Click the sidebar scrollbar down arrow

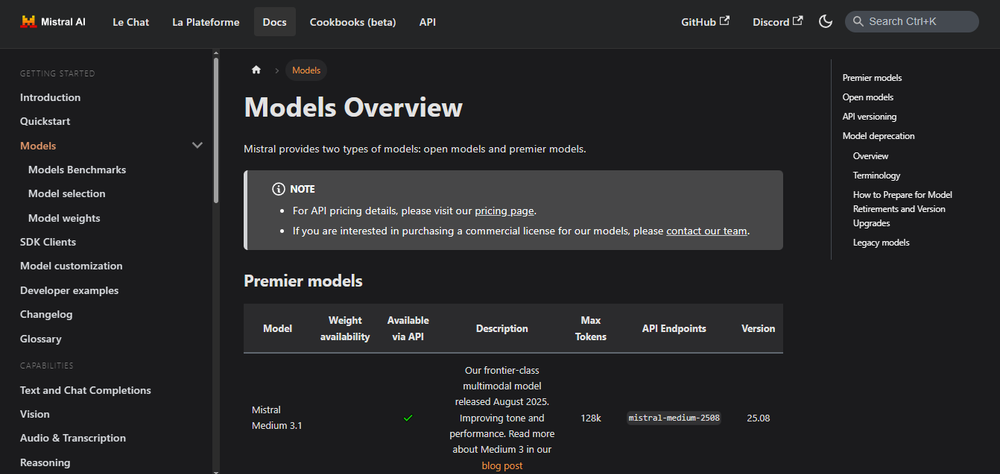[x=216, y=471]
